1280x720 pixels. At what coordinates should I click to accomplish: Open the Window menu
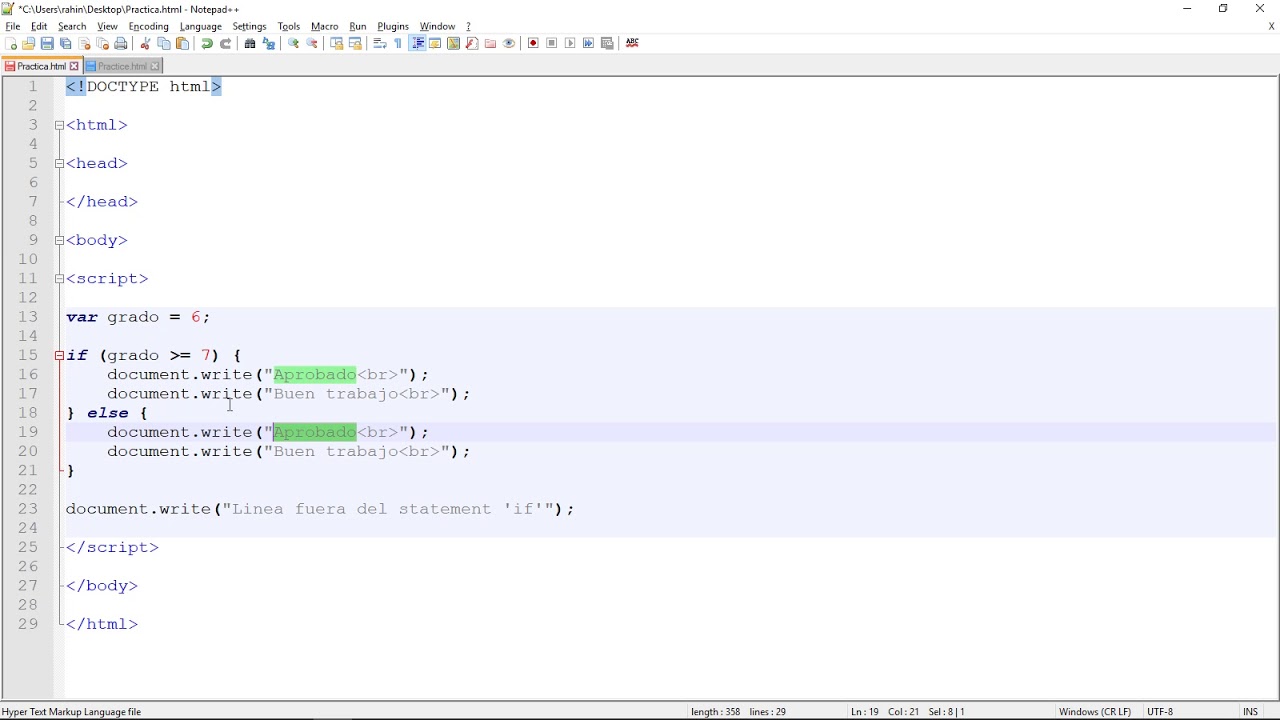437,26
